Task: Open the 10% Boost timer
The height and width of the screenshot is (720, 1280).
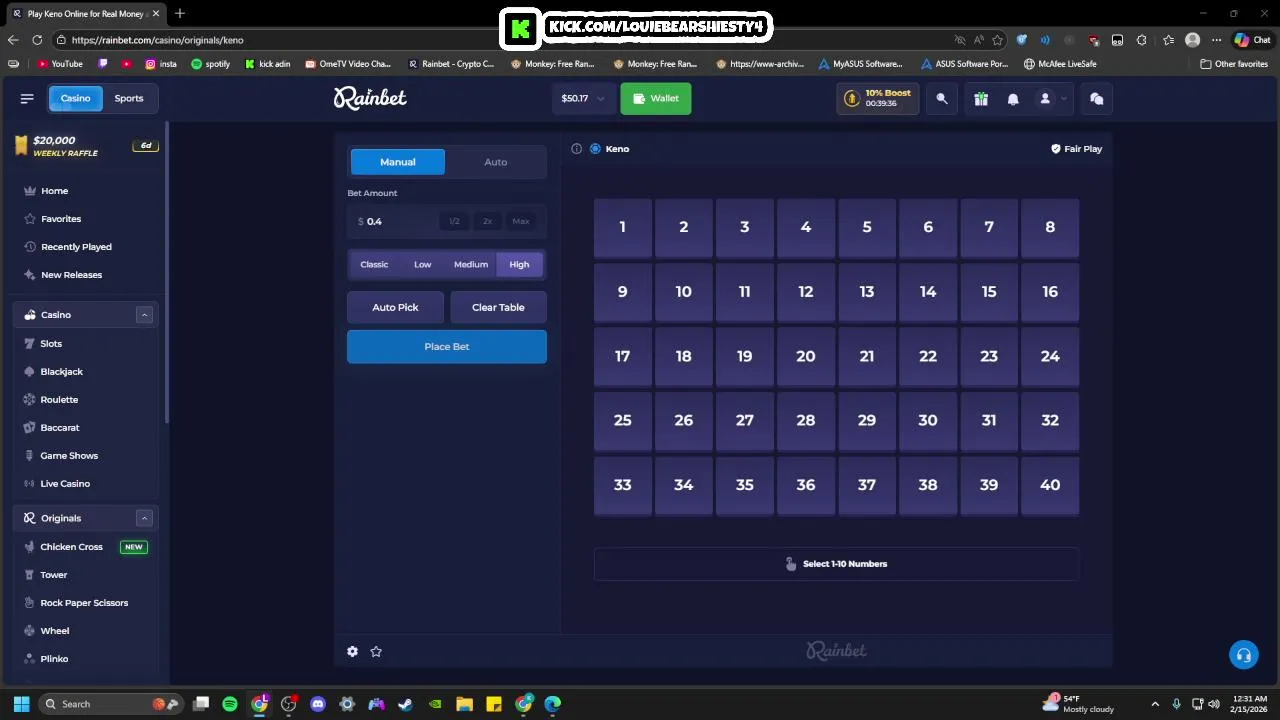Action: coord(878,98)
